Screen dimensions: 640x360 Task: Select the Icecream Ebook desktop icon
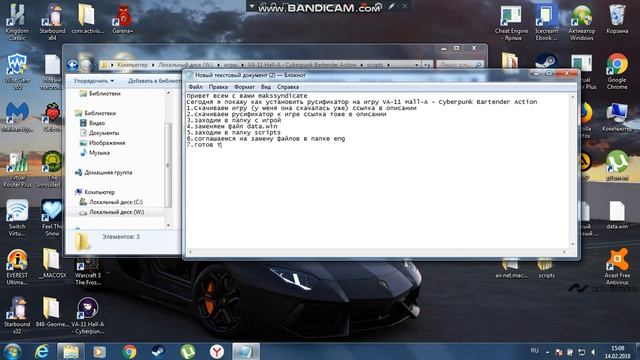click(546, 23)
